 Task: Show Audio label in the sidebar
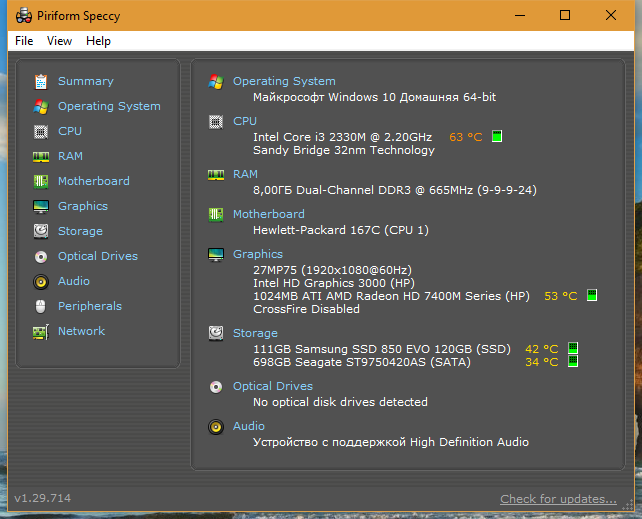[x=74, y=281]
